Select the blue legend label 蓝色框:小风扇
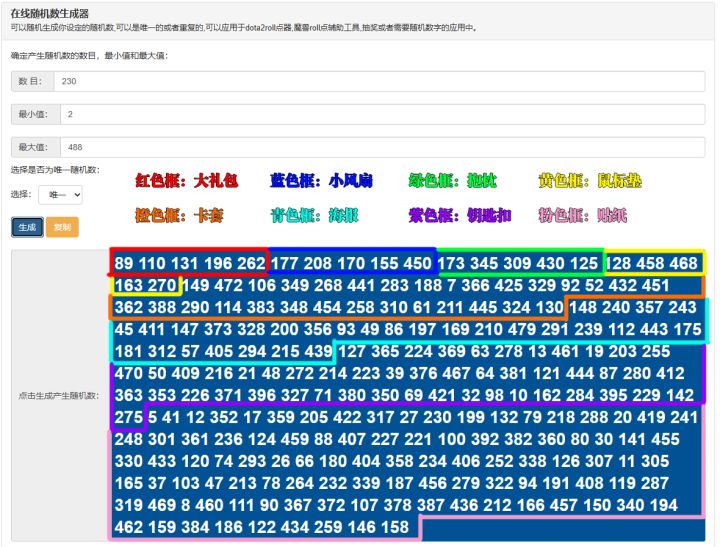 (x=321, y=180)
